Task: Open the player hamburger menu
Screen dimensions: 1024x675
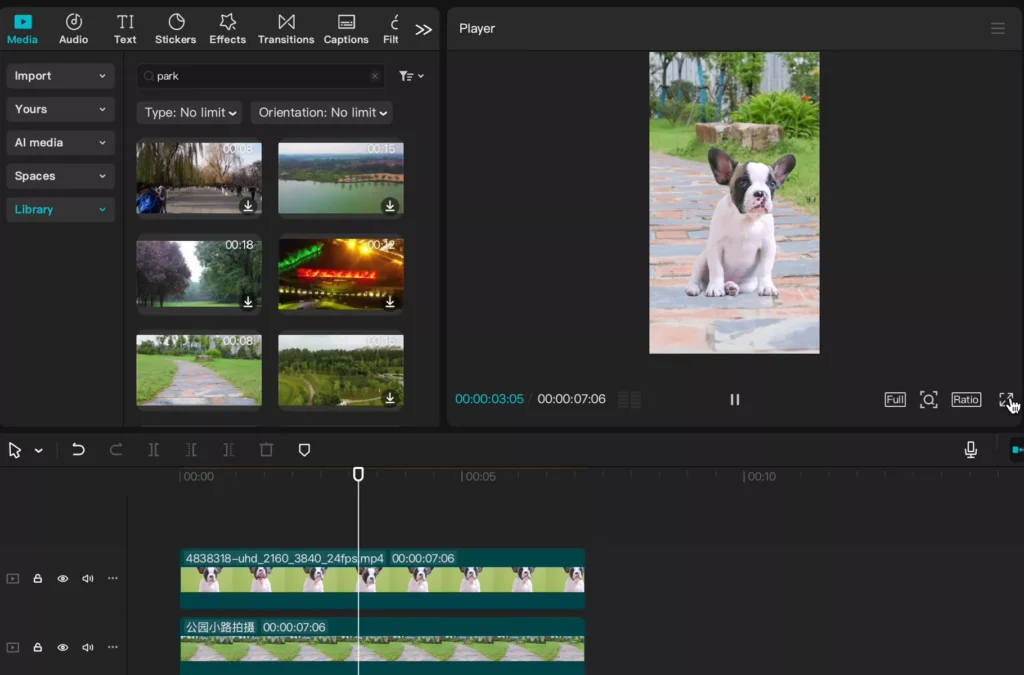Action: tap(997, 29)
